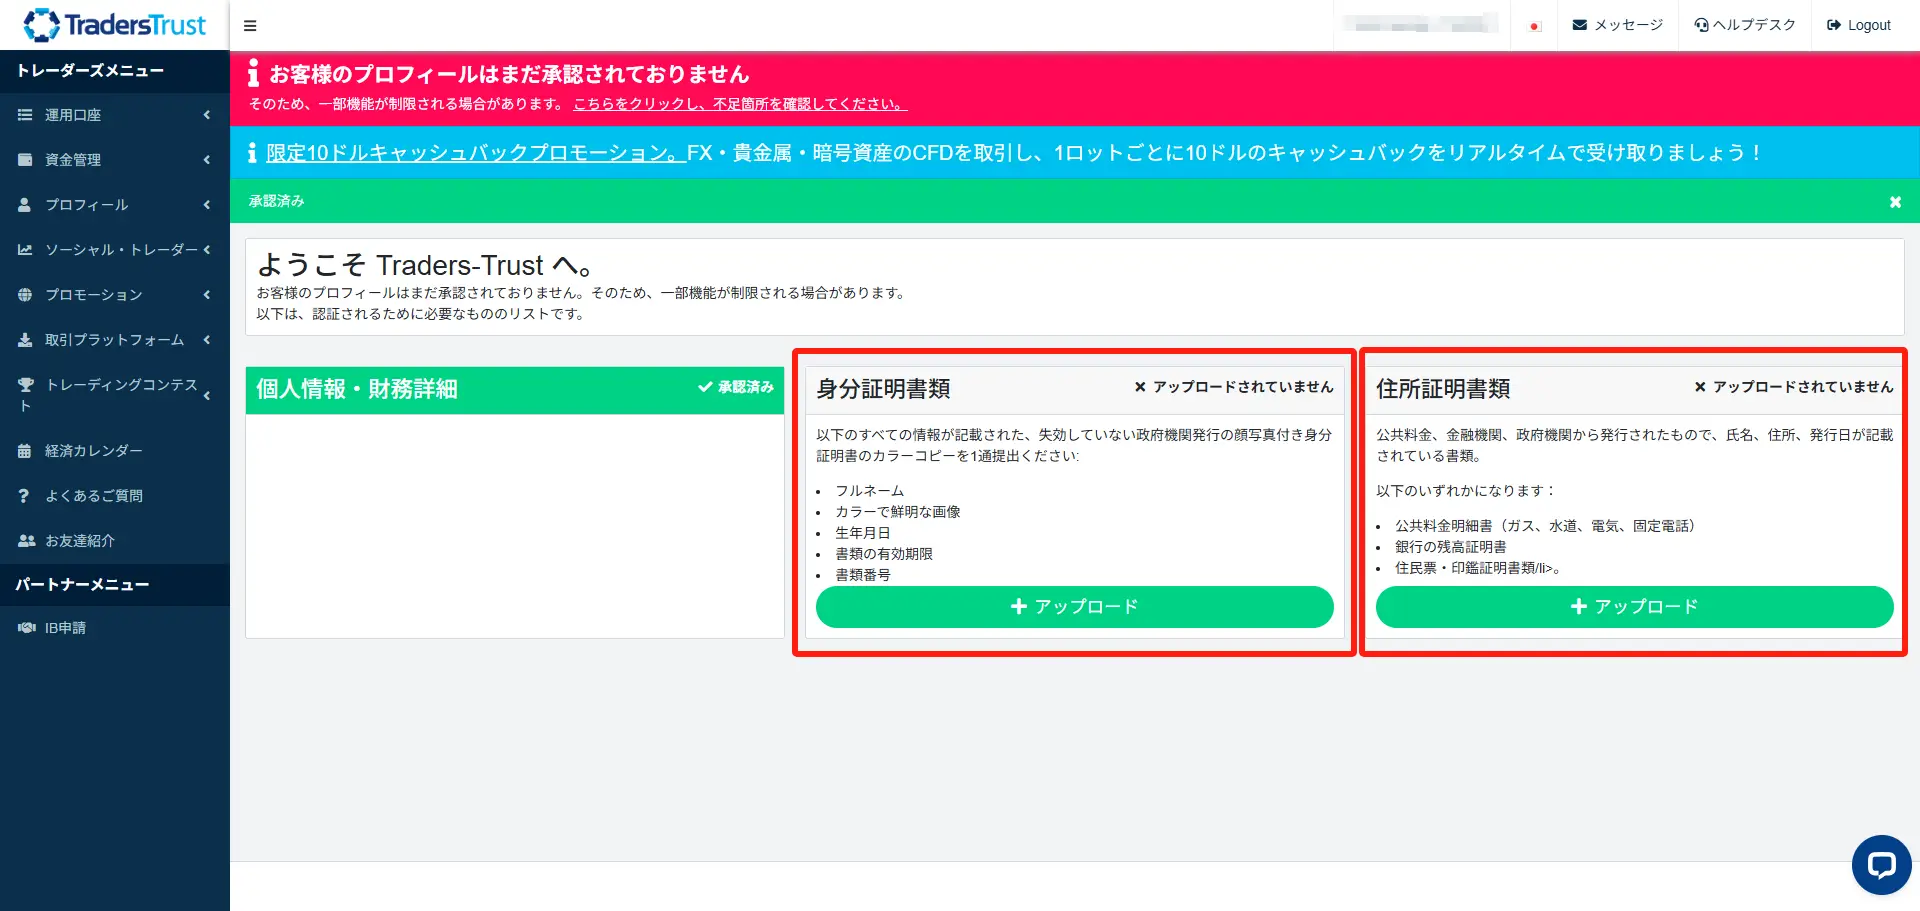Click the link to check missing profile items
The image size is (1920, 911).
click(x=739, y=104)
